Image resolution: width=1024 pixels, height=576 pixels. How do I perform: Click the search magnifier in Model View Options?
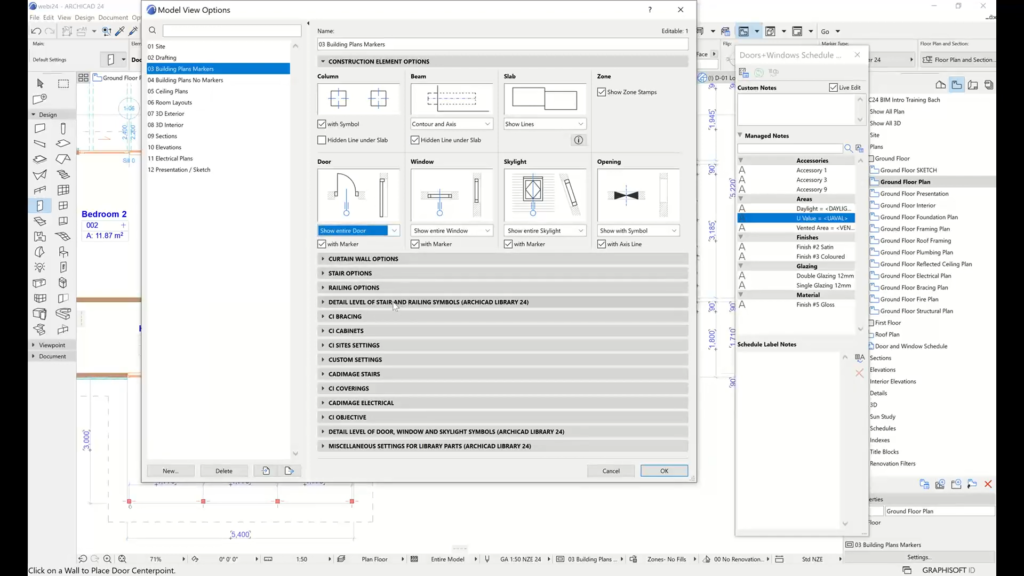tap(152, 31)
